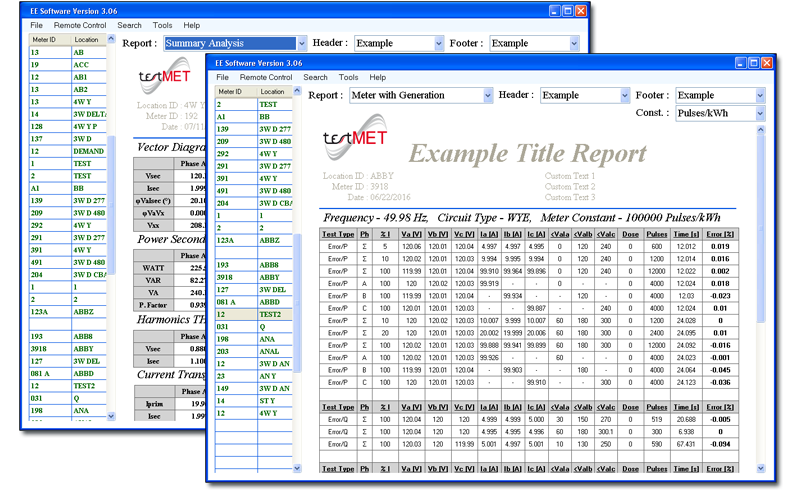The image size is (800, 492).
Task: Expand Header dropdown in front window
Action: (624, 95)
